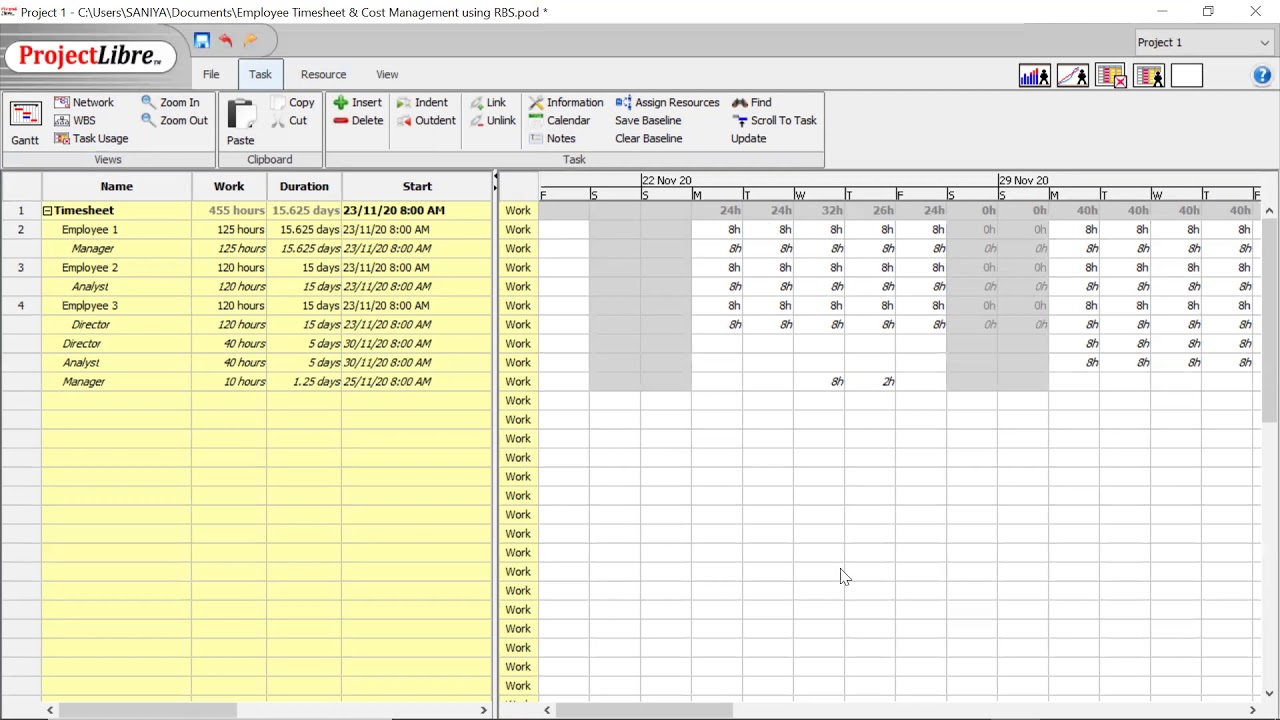The height and width of the screenshot is (720, 1280).
Task: Click the scroll-right arrow of the usage grid
Action: [1252, 710]
